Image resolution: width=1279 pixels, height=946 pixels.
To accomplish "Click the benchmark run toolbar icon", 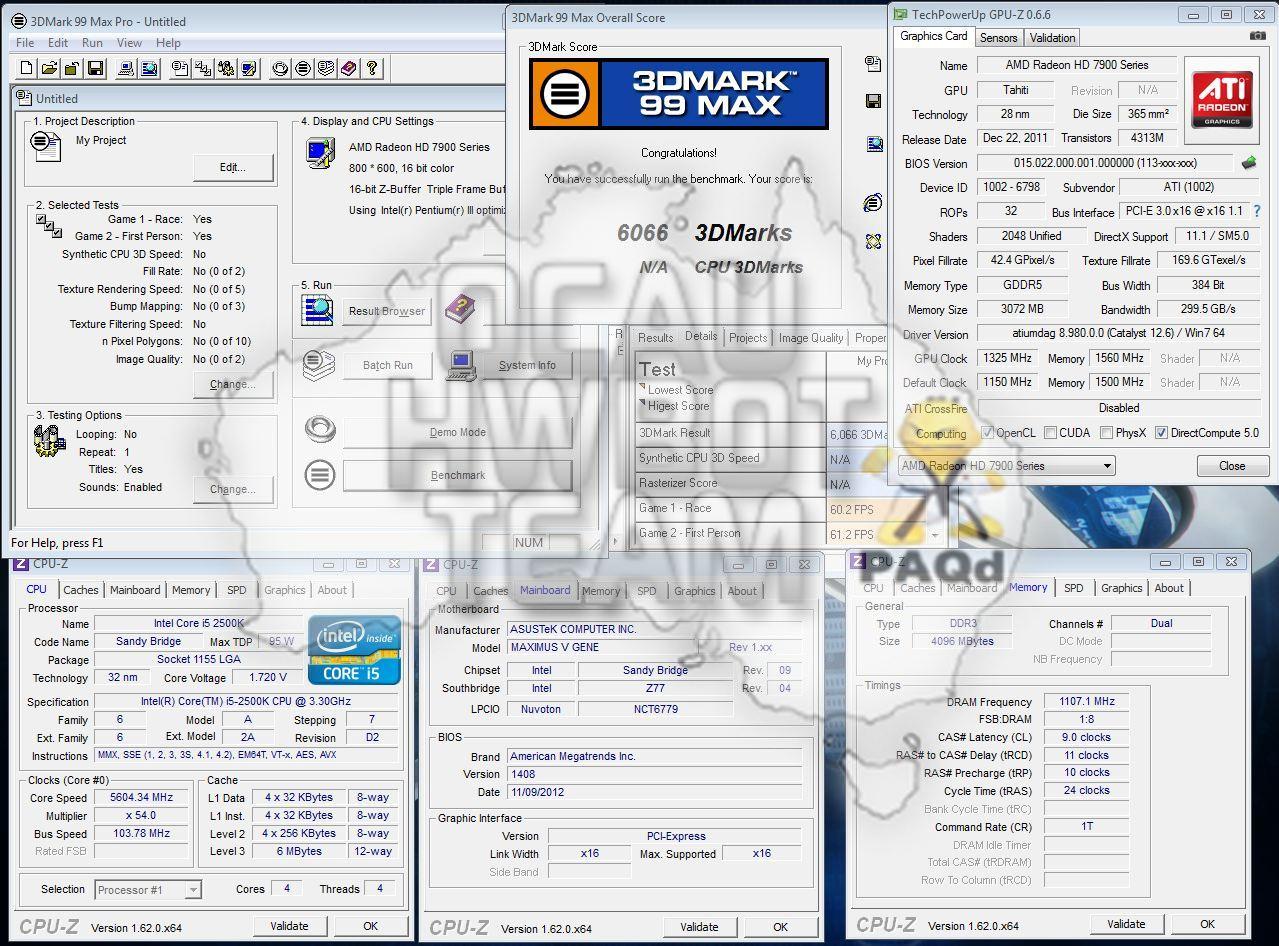I will click(303, 68).
